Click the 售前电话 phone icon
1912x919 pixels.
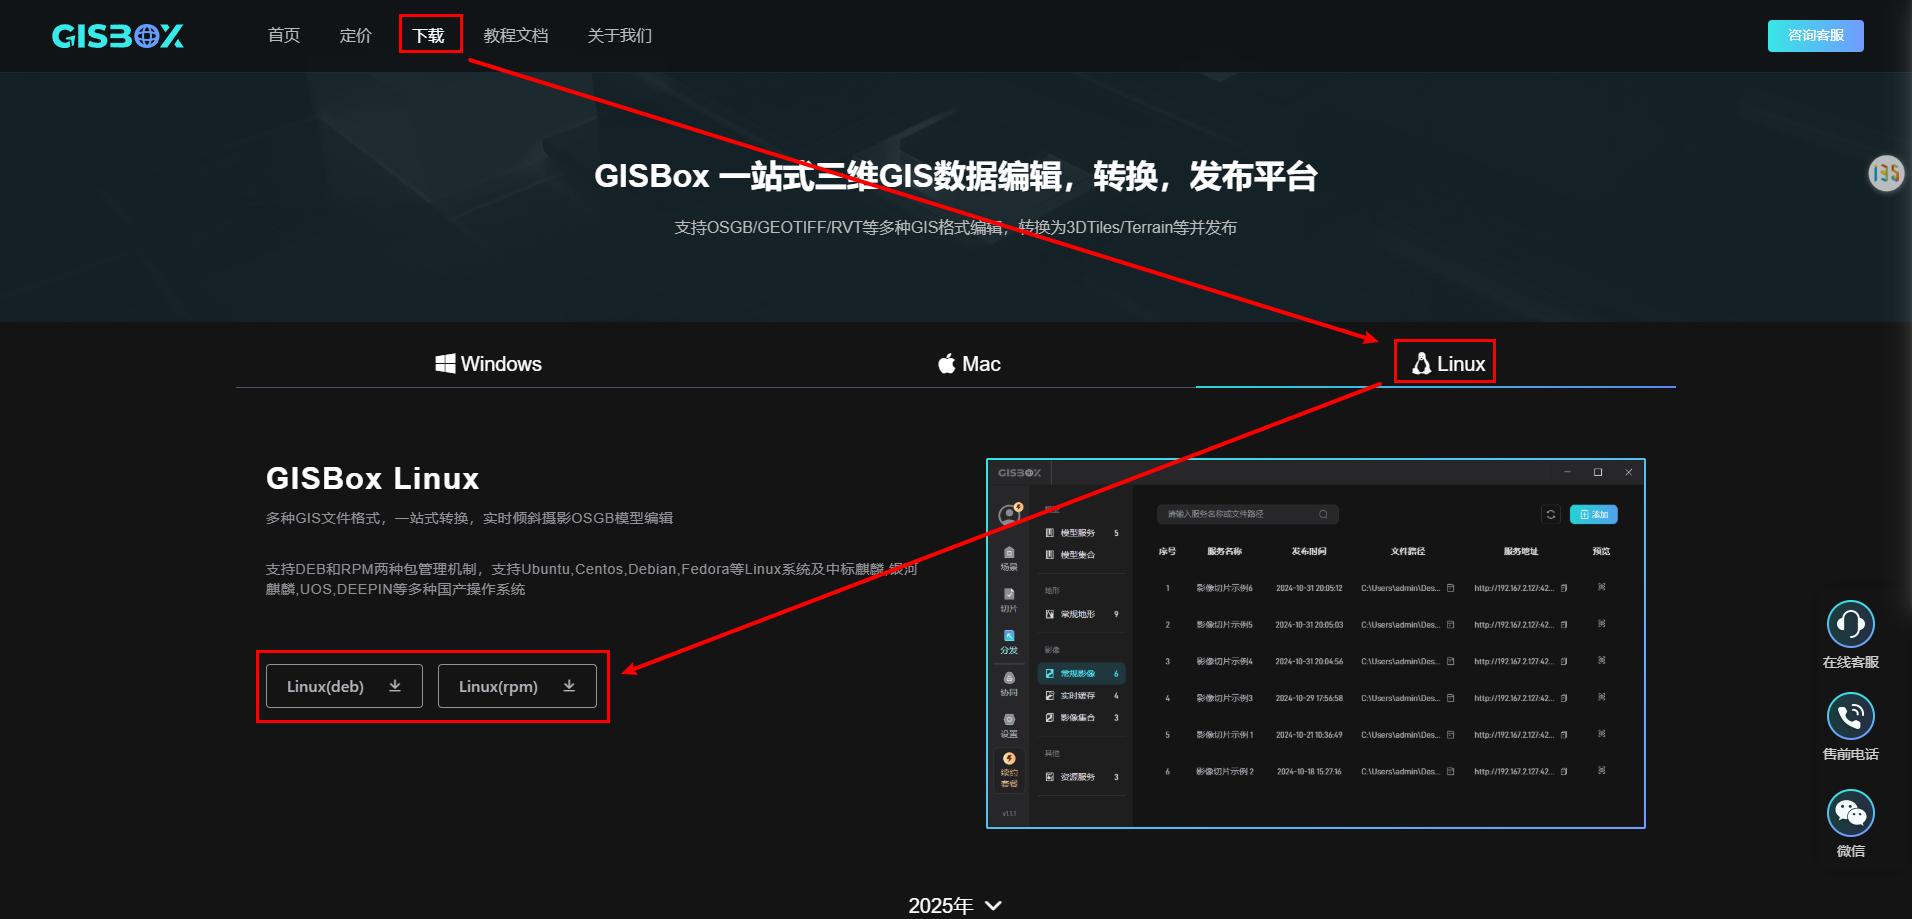[1851, 716]
